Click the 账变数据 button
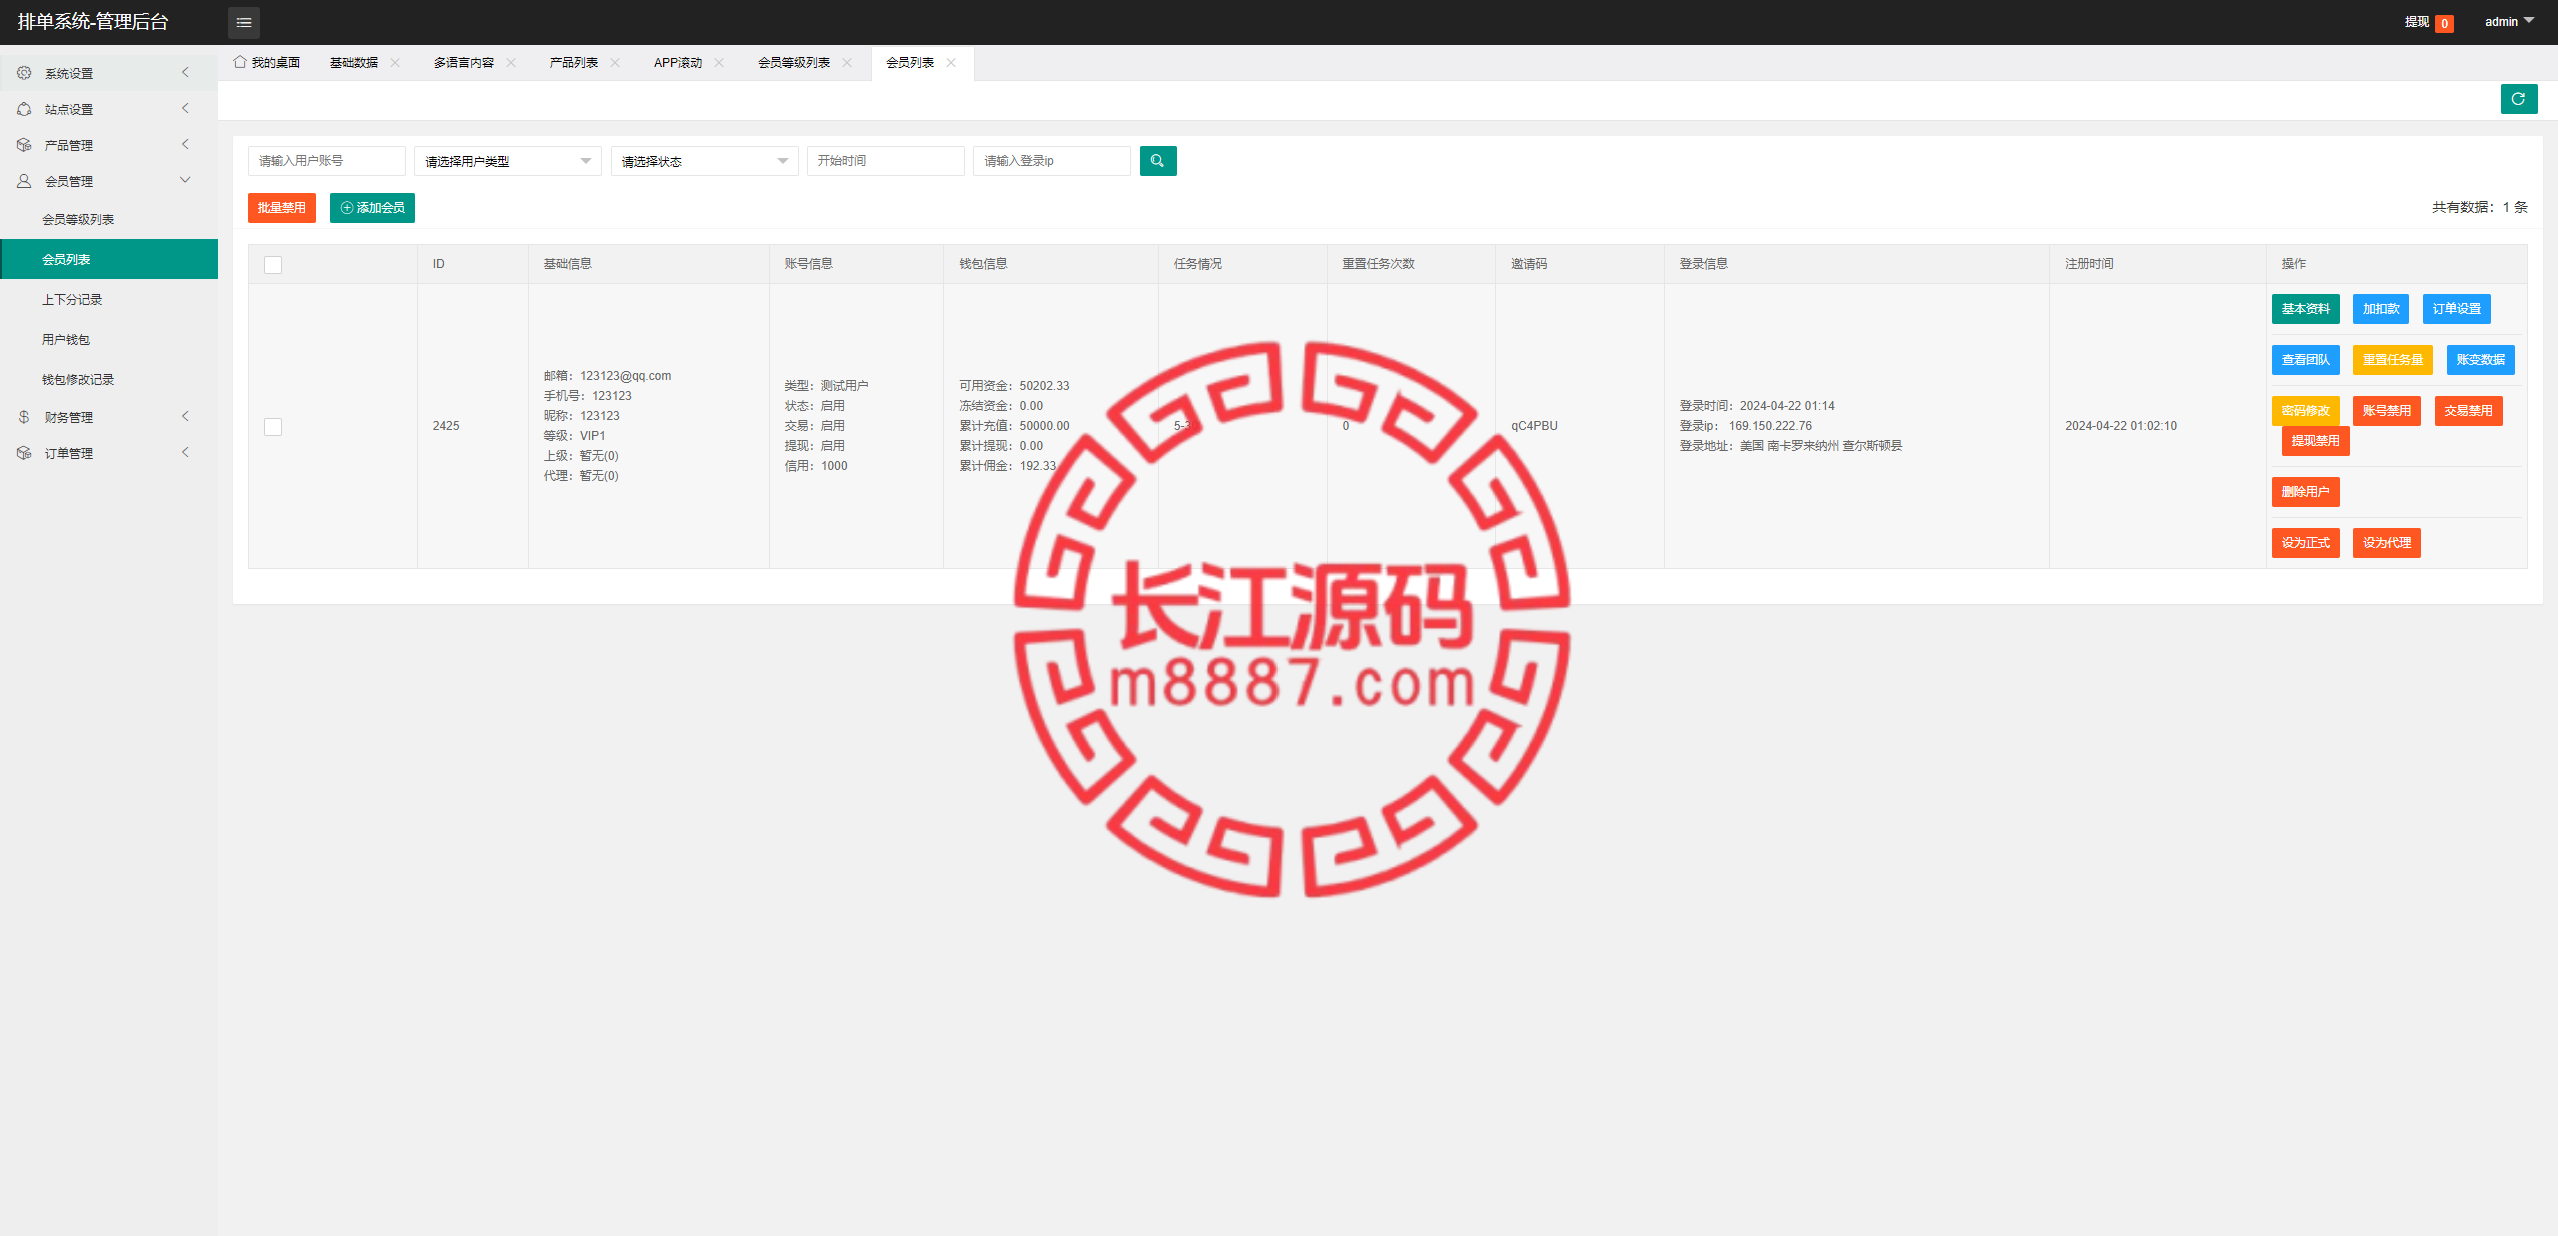Image resolution: width=2558 pixels, height=1236 pixels. coord(2481,360)
